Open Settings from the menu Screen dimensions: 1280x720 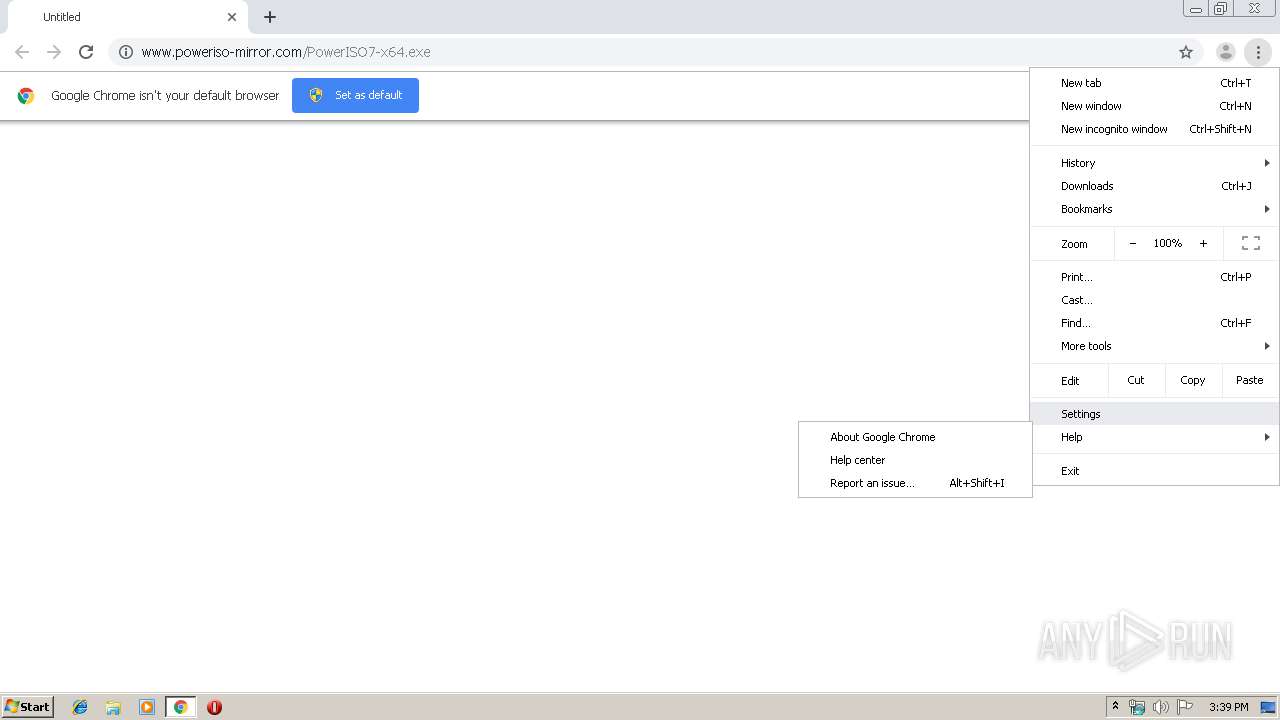[1155, 414]
